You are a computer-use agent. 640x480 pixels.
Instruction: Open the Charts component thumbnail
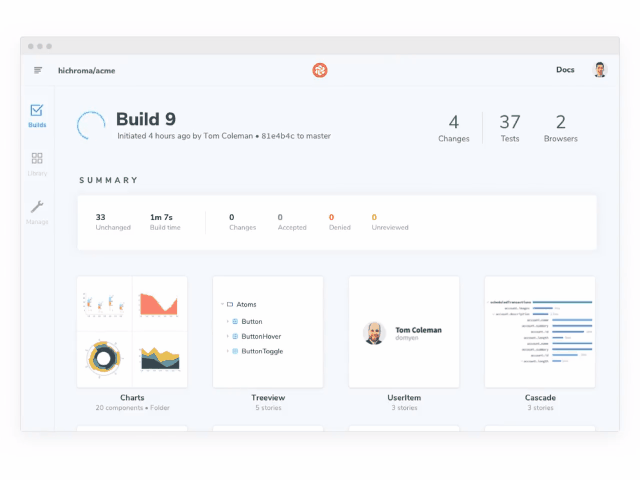(x=132, y=332)
